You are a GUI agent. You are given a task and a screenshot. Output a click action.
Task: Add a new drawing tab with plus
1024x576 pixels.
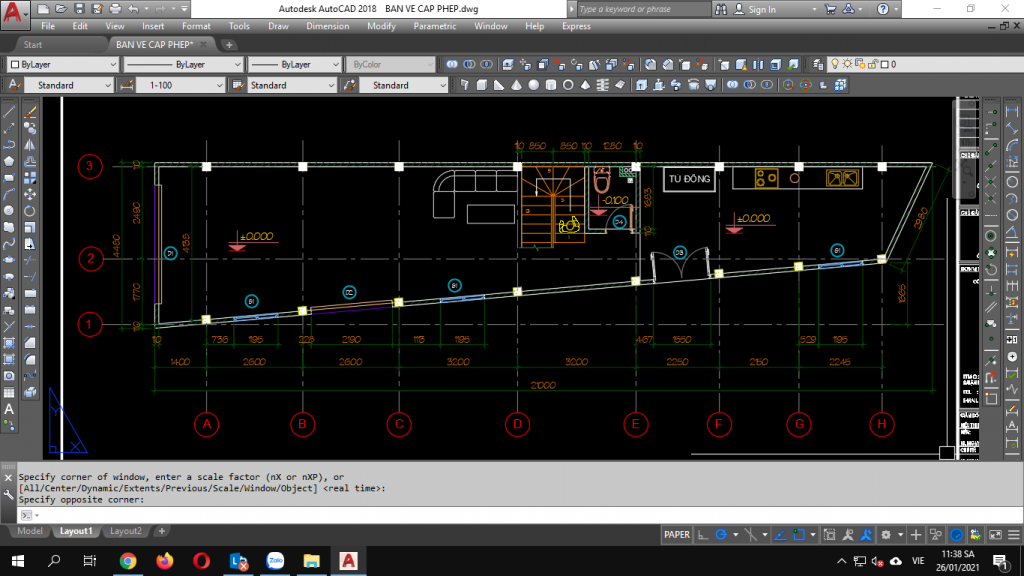point(229,44)
